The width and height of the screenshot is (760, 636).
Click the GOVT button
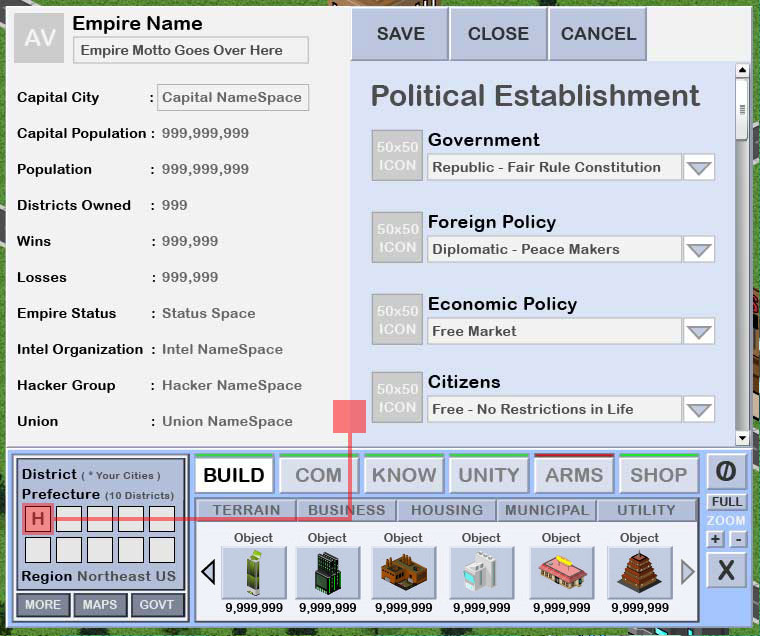[157, 605]
